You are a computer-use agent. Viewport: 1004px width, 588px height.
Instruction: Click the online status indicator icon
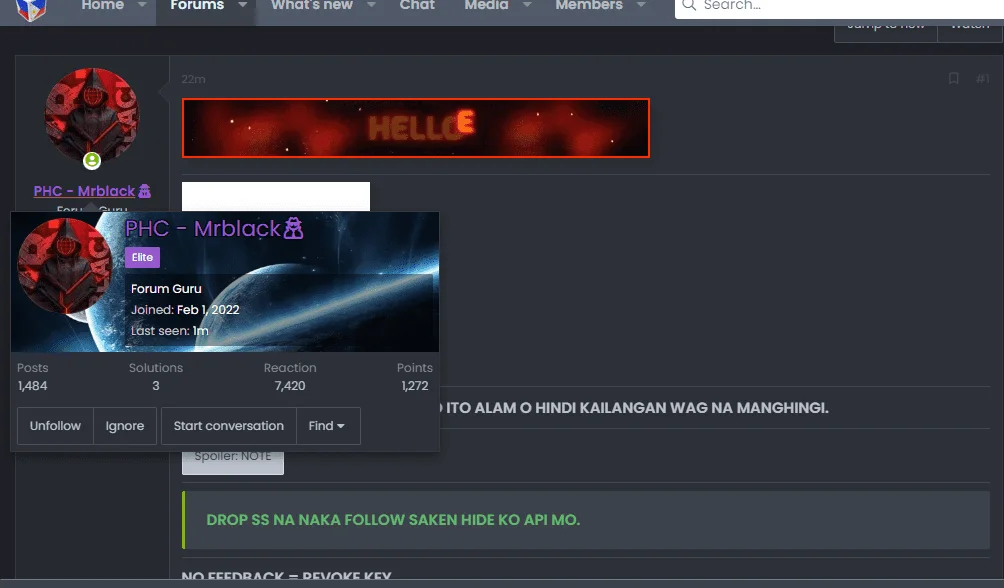coord(92,160)
